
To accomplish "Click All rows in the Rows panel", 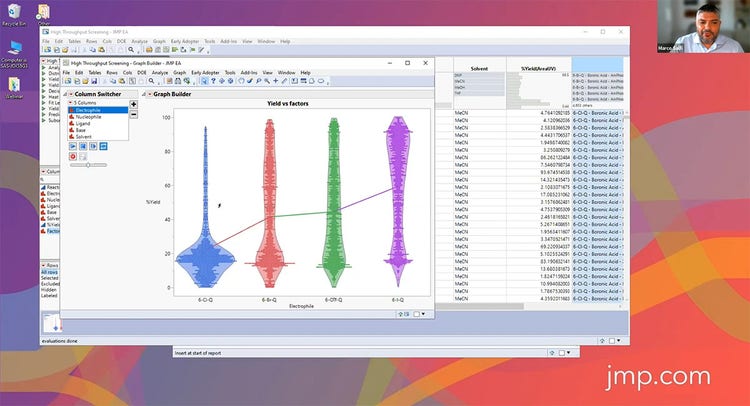I will [x=49, y=272].
